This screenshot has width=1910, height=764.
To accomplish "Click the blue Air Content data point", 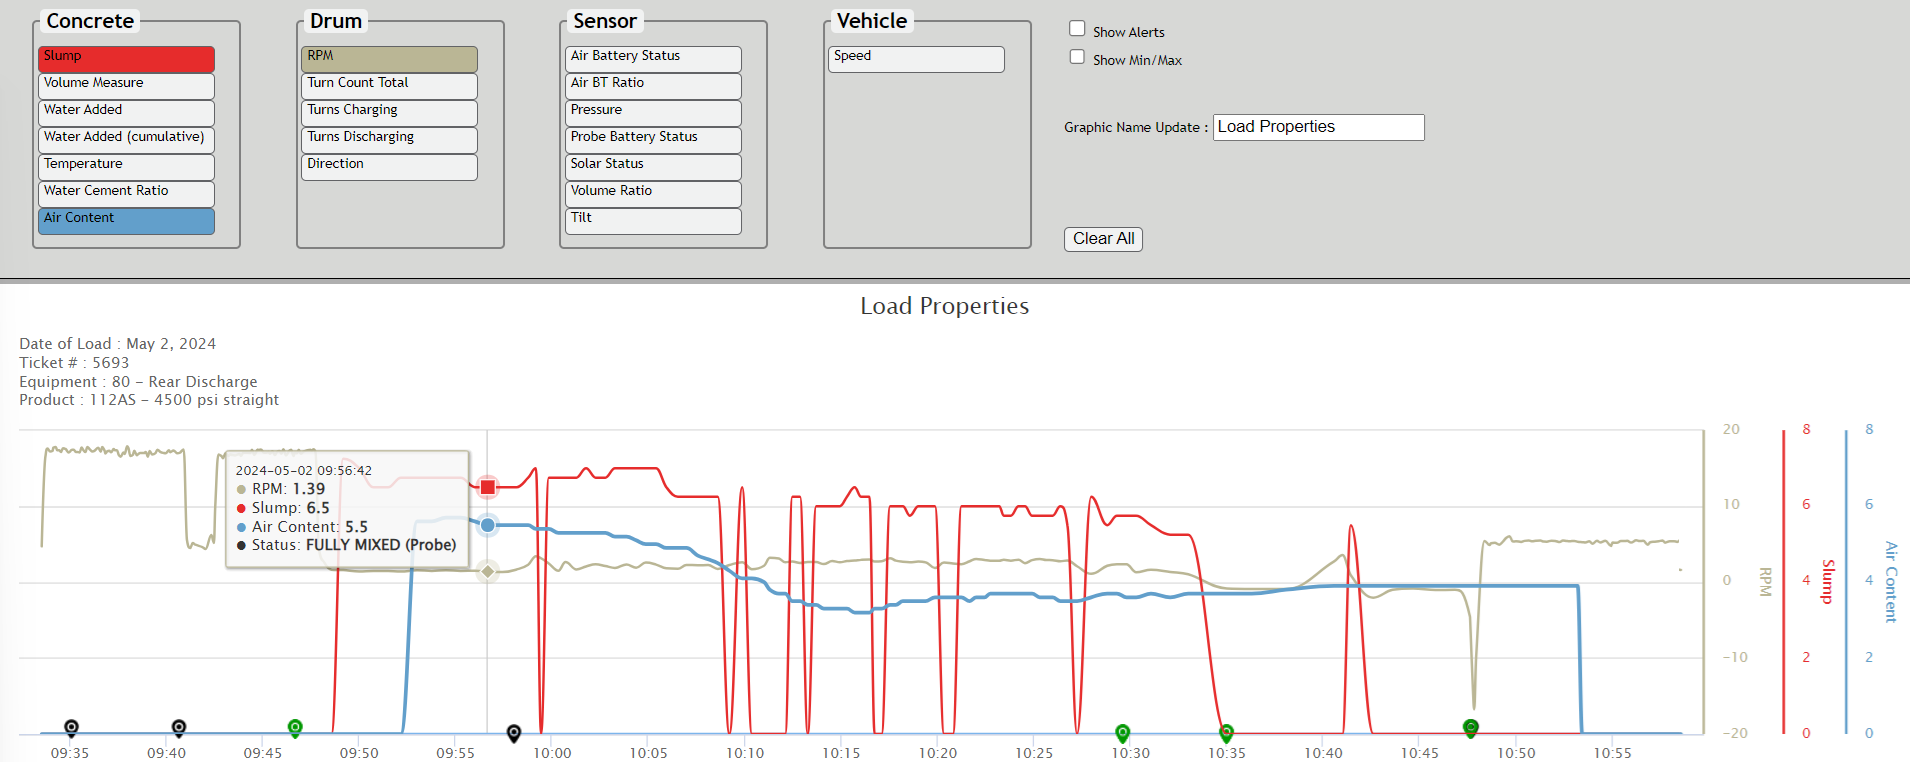I will (488, 525).
